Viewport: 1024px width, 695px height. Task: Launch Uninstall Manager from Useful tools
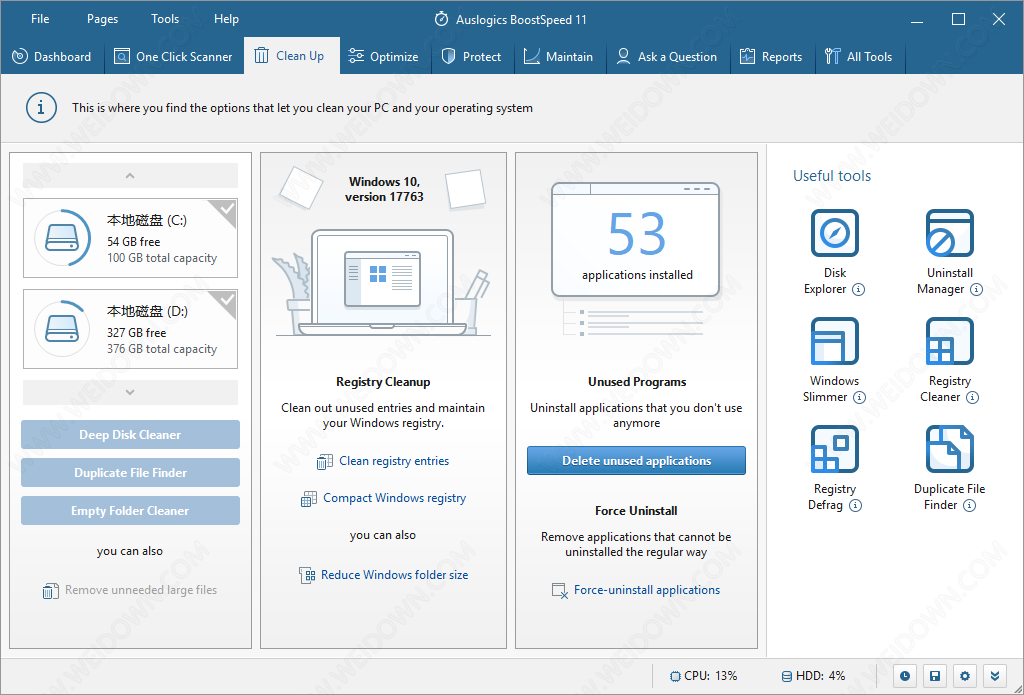click(x=950, y=233)
